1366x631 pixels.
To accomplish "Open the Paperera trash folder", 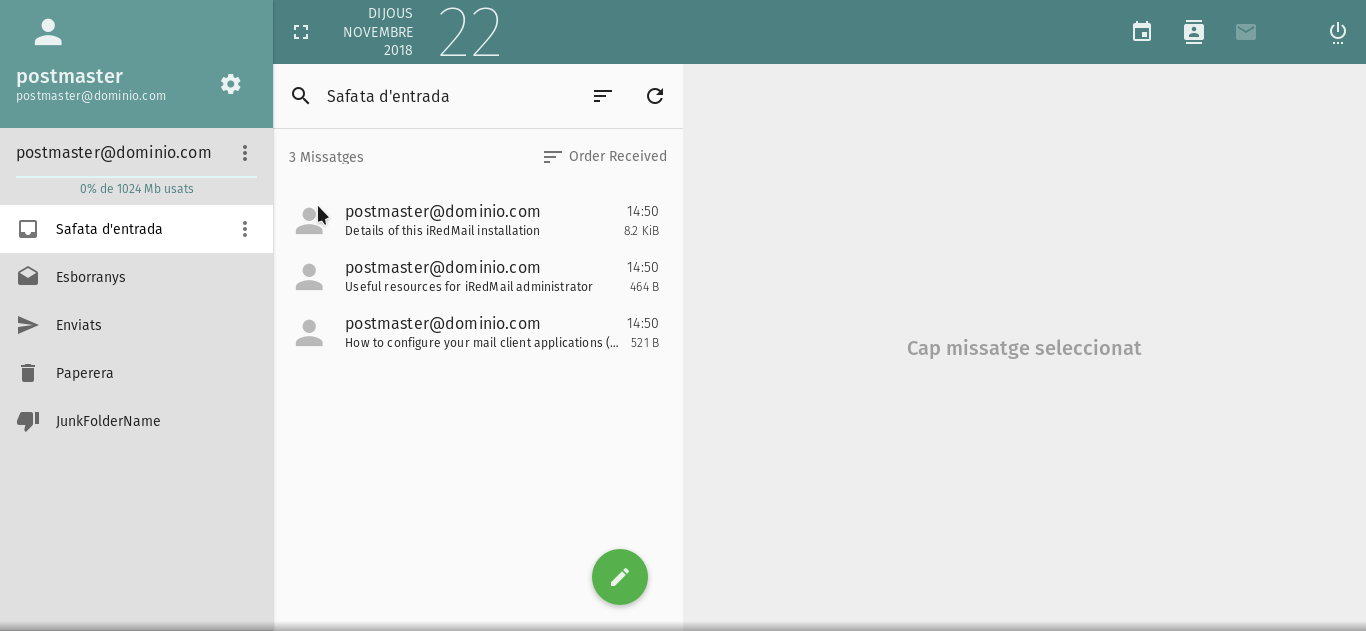I will point(136,373).
